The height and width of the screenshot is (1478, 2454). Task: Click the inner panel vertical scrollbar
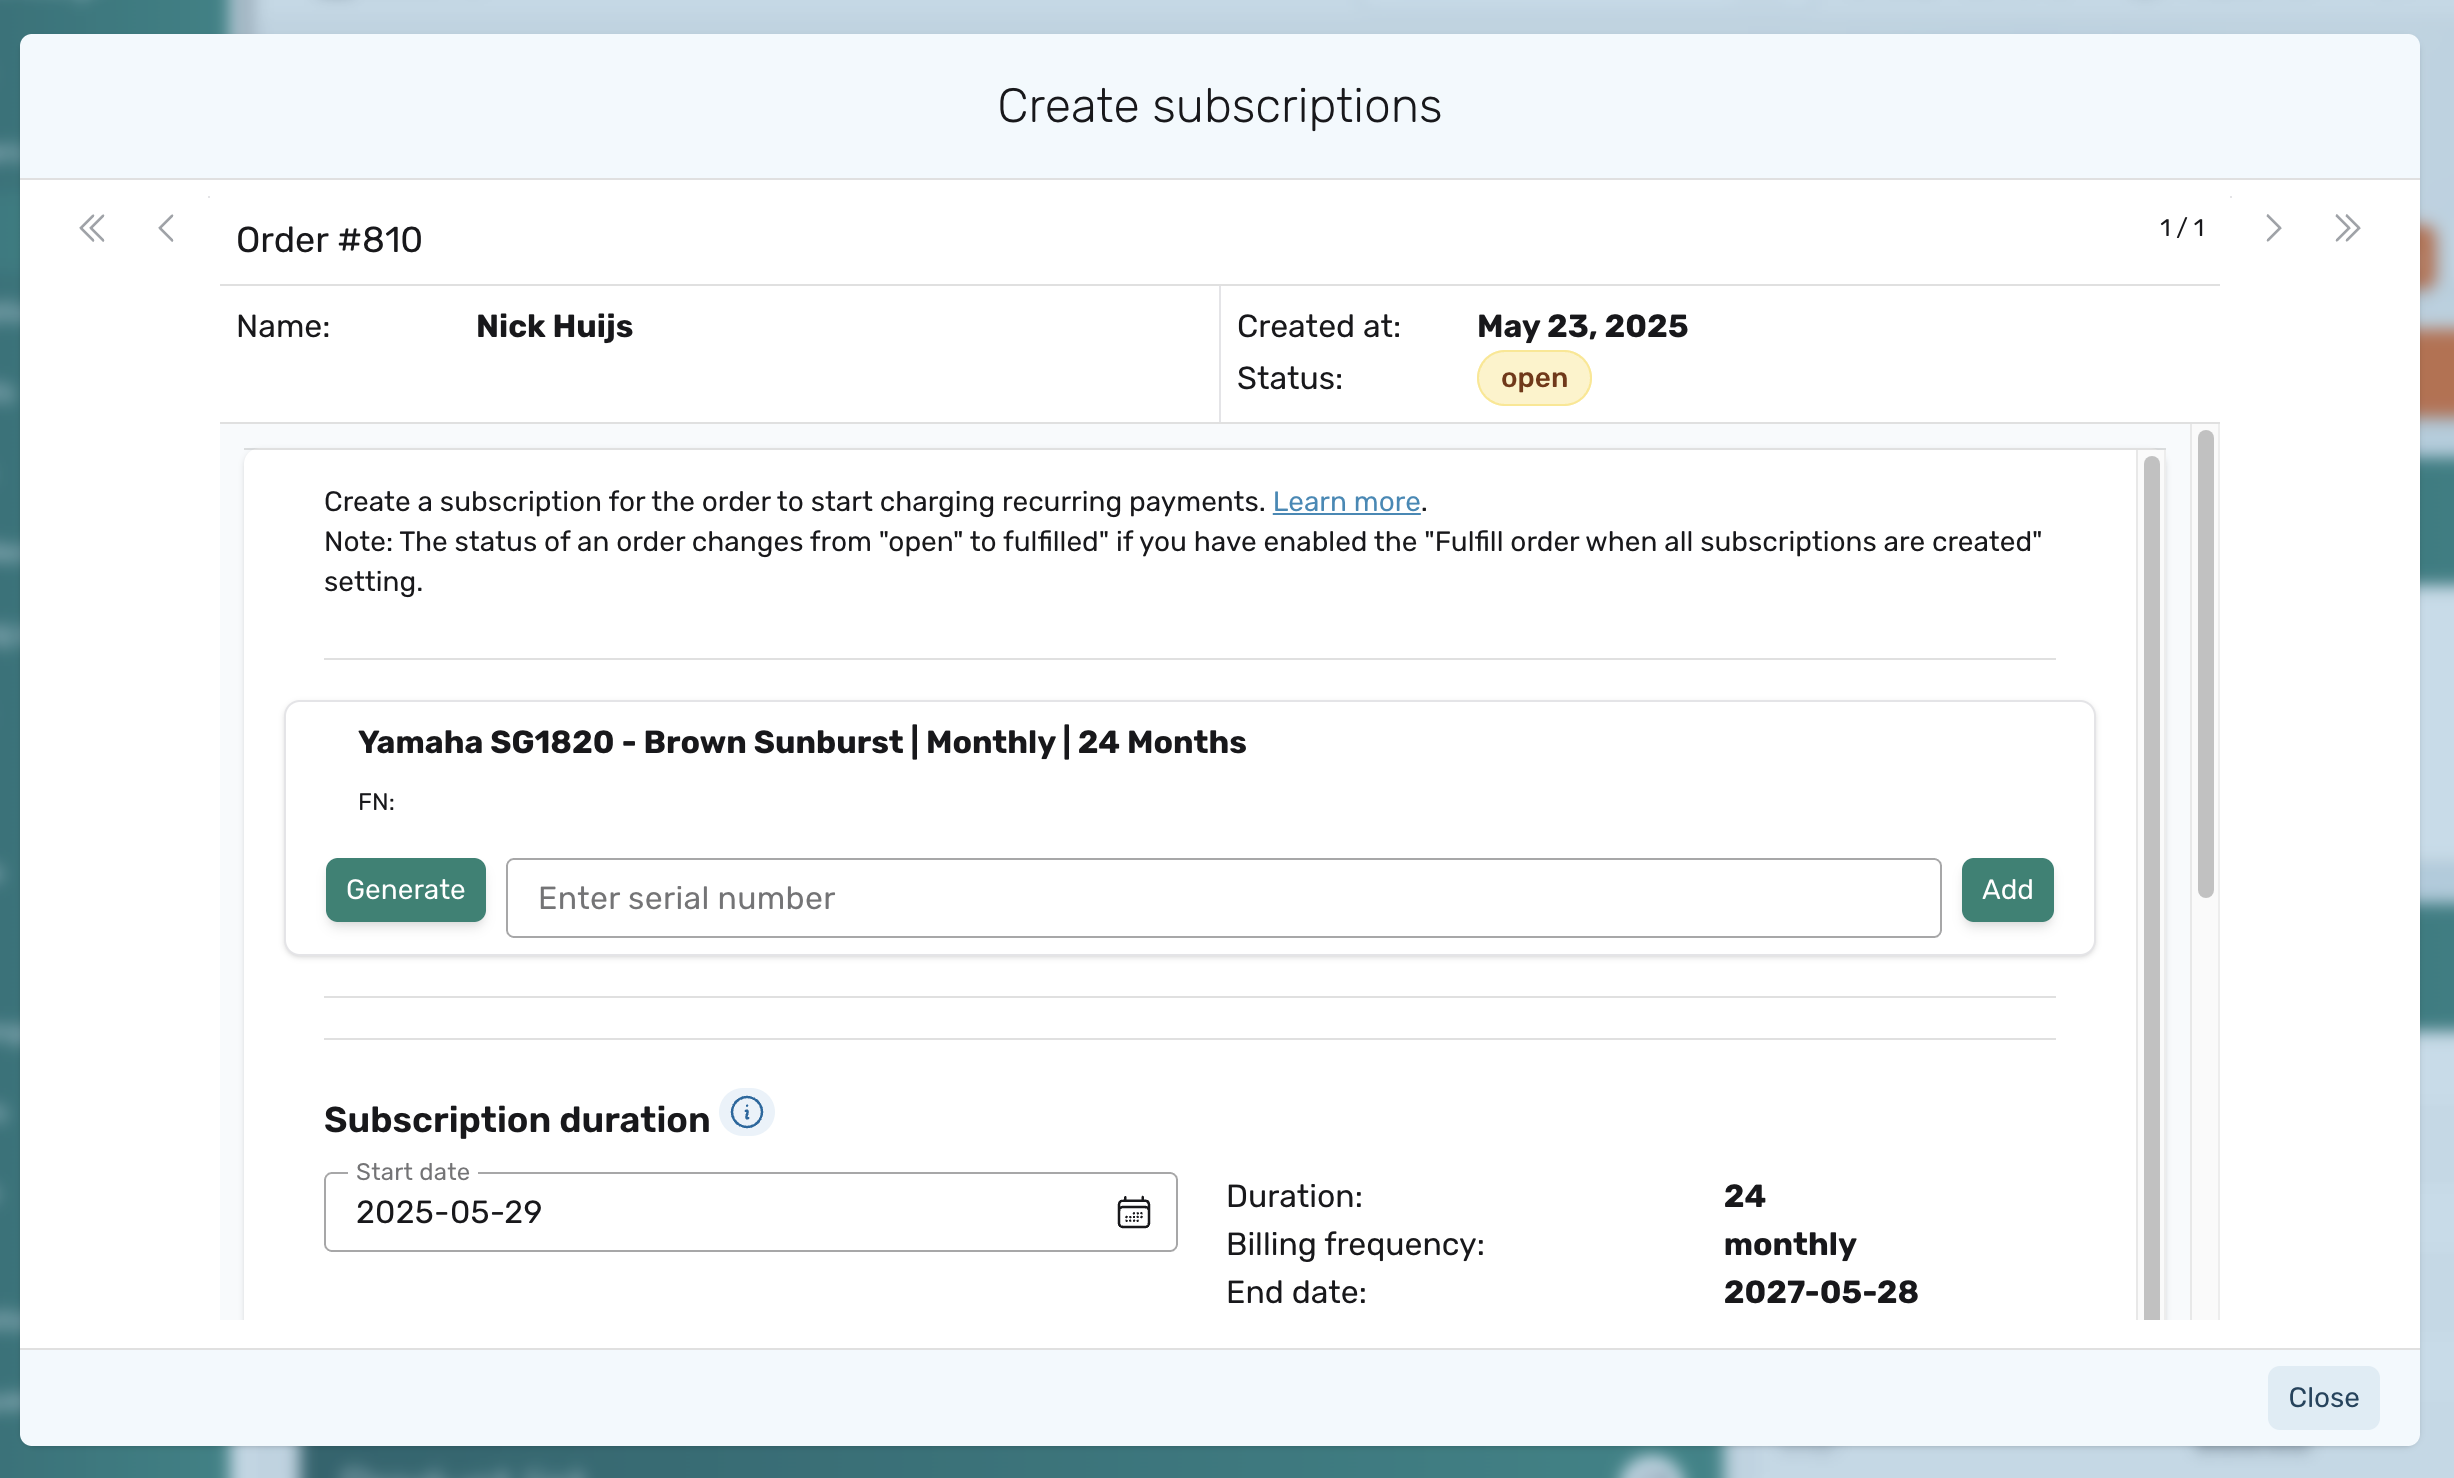point(2152,886)
